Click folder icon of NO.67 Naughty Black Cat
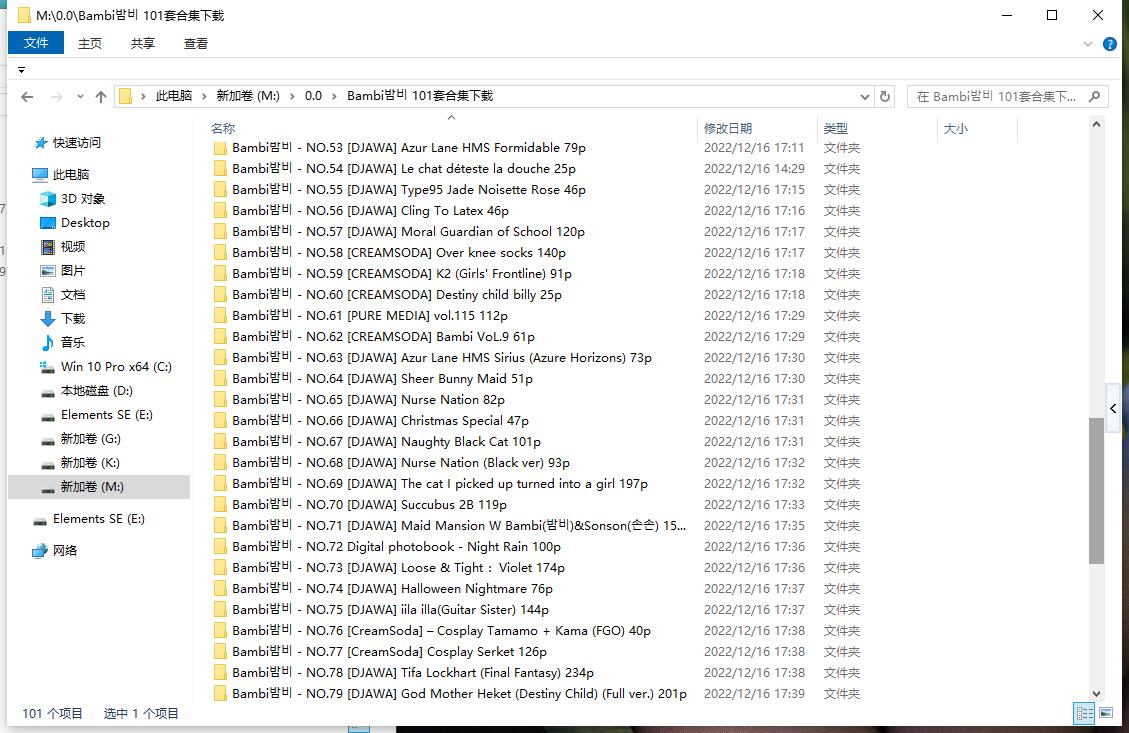The height and width of the screenshot is (733, 1129). click(220, 441)
